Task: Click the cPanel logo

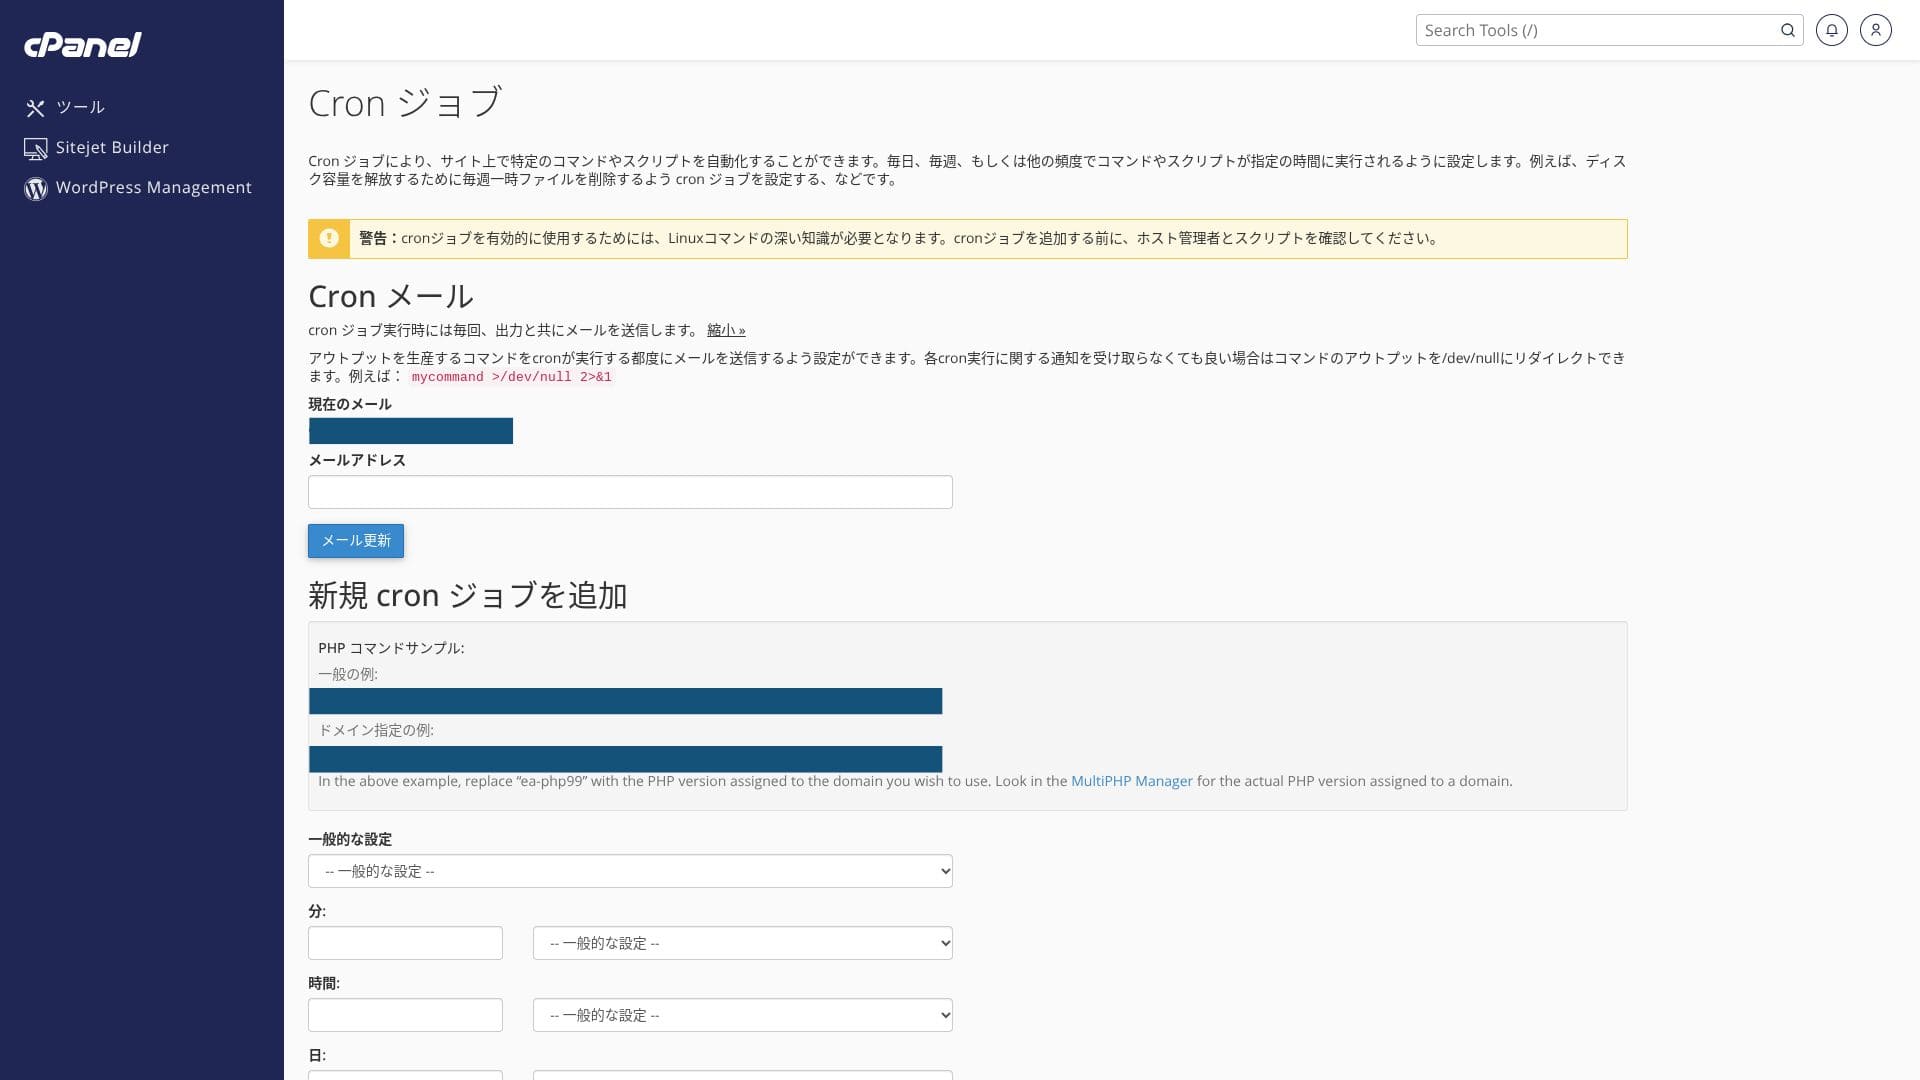Action: point(82,45)
